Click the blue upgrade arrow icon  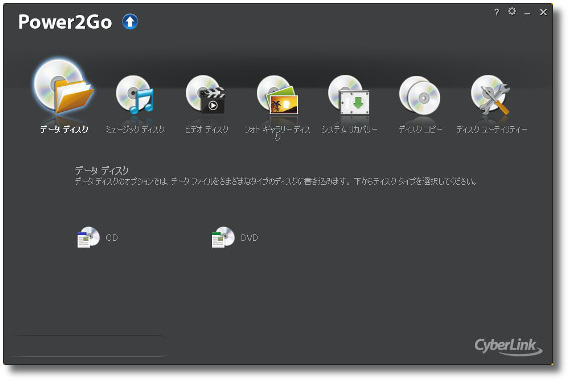[x=130, y=22]
